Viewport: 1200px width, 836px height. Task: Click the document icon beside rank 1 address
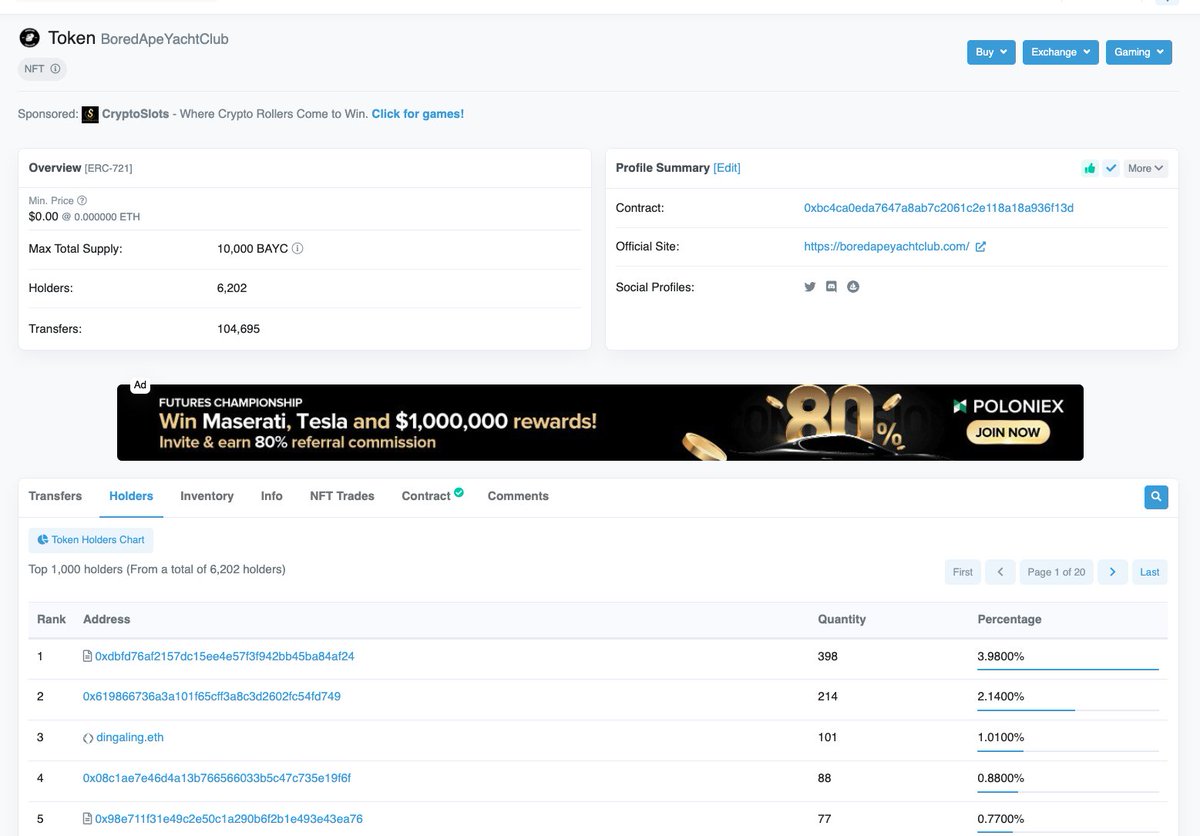click(x=89, y=656)
